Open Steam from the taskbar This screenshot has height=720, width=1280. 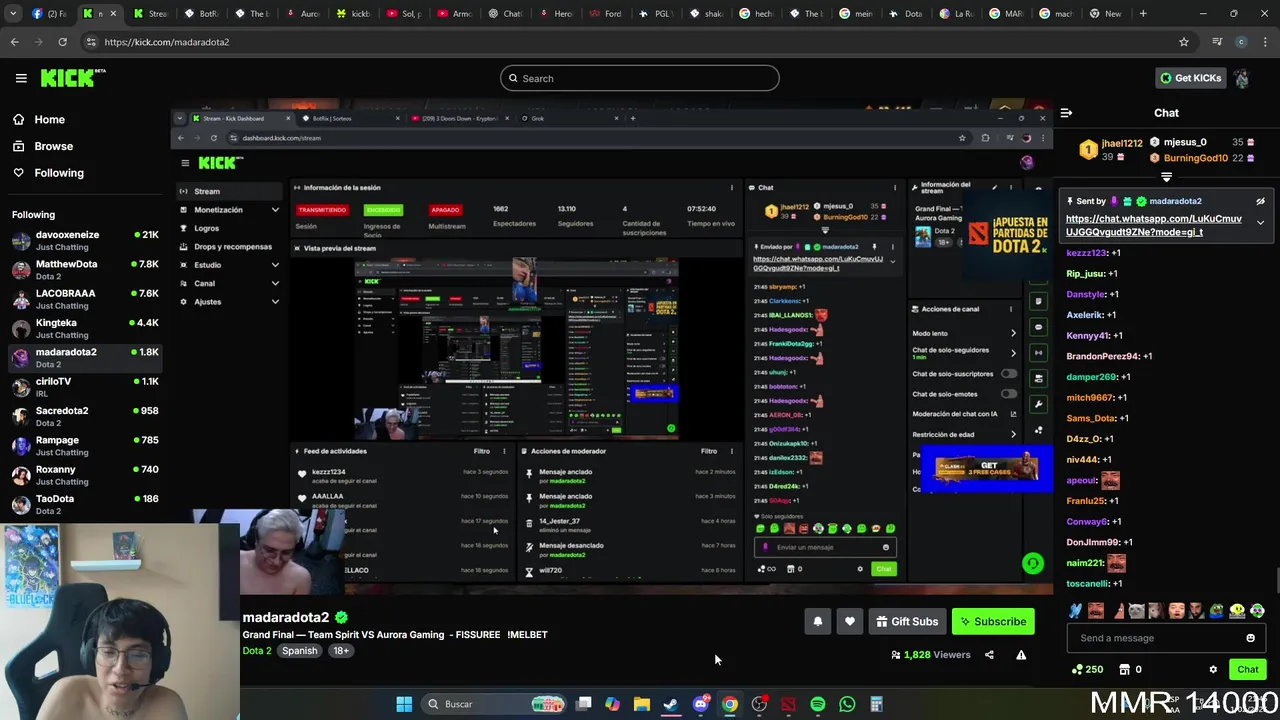[670, 704]
